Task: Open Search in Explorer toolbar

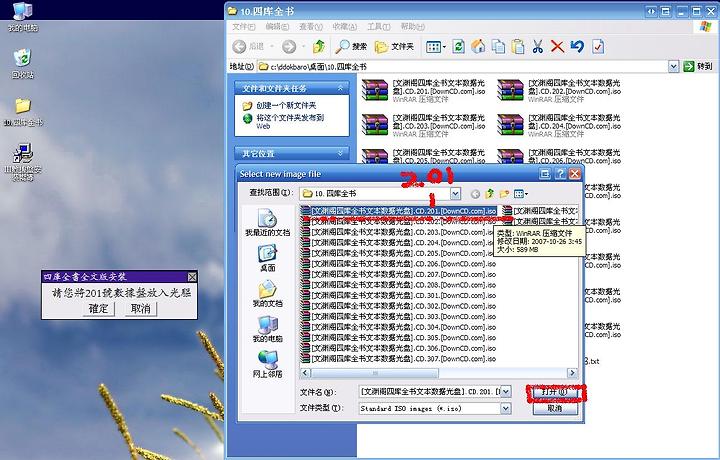Action: (x=351, y=46)
